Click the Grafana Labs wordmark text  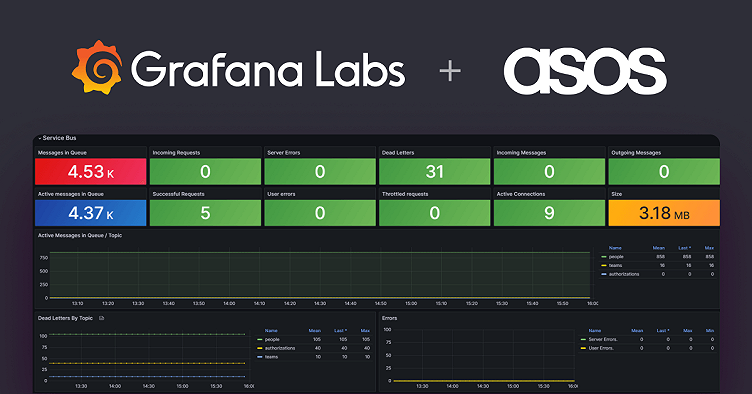(268, 70)
